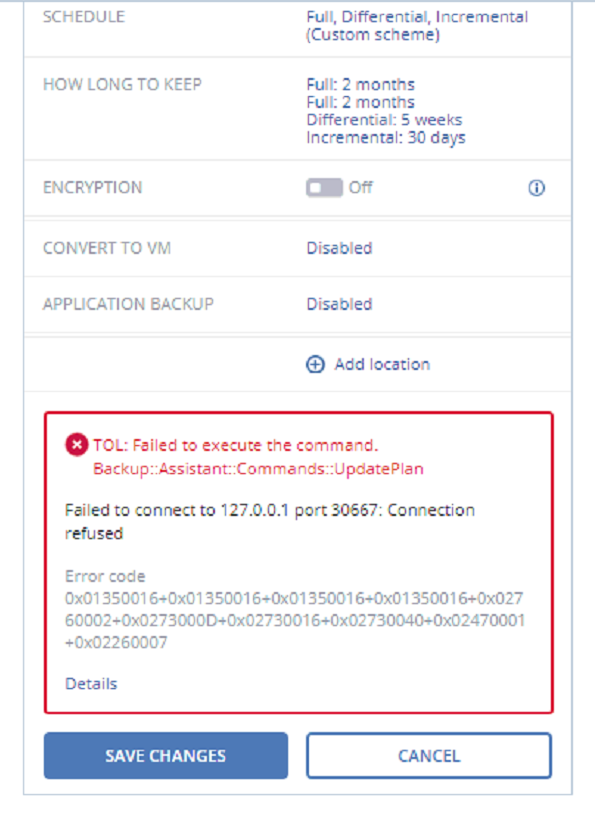
Task: Click the plus icon beside Add location
Action: [315, 364]
